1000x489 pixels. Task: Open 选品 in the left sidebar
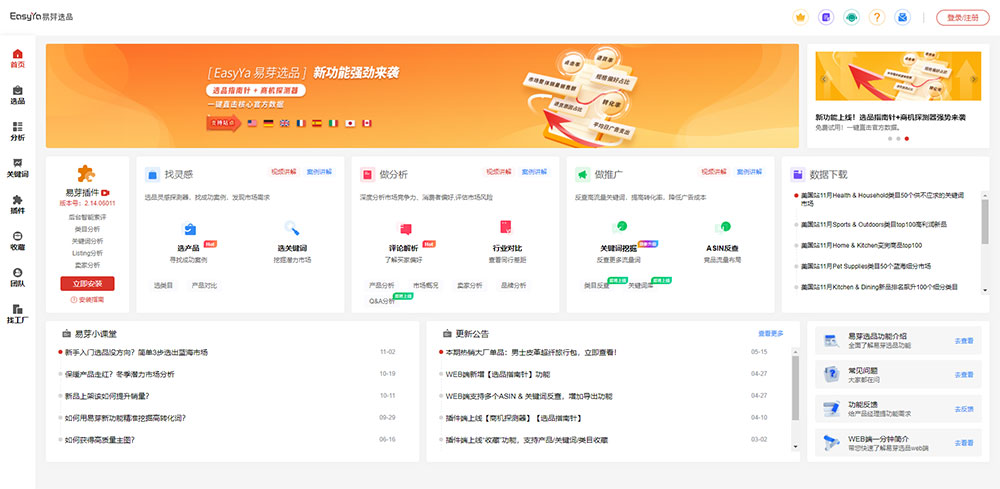[18, 94]
